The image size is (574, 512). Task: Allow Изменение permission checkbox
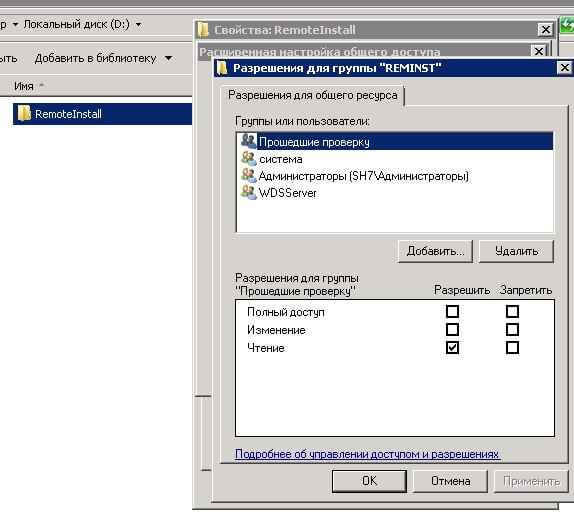pyautogui.click(x=452, y=329)
